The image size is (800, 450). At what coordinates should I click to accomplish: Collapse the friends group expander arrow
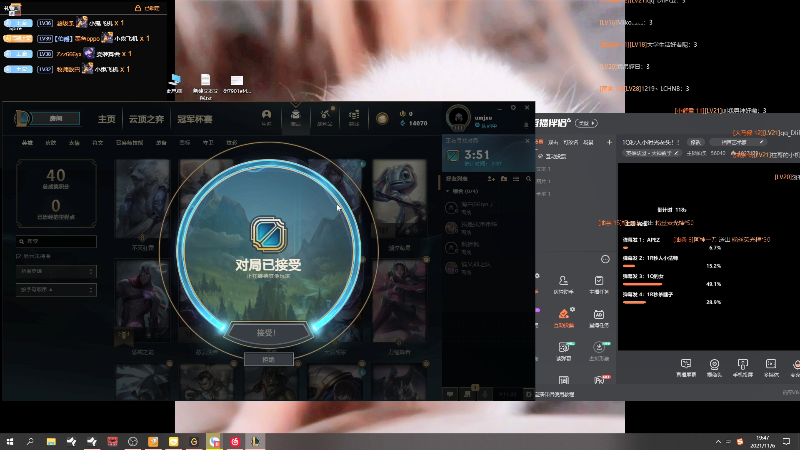pos(448,191)
